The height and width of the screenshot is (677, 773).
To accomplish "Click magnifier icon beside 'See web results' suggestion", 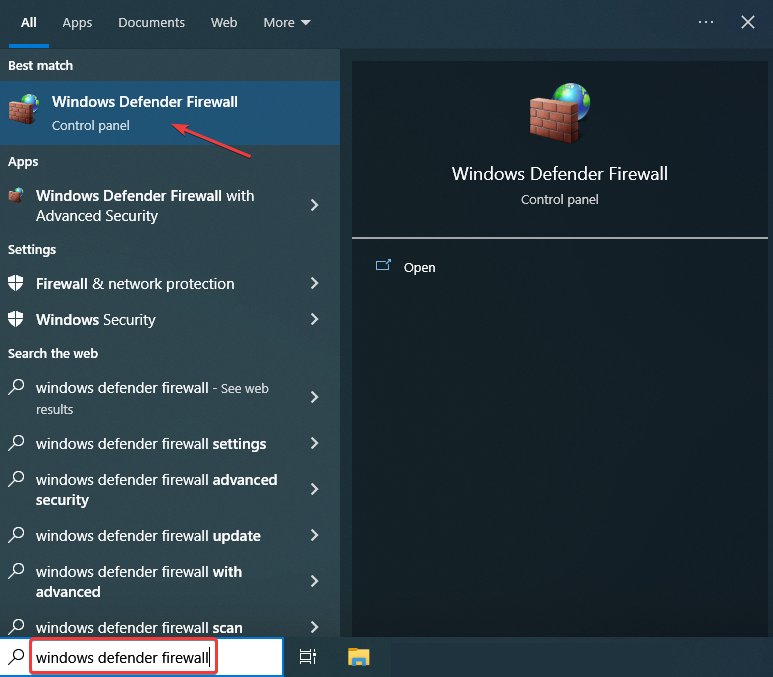I will pos(16,387).
